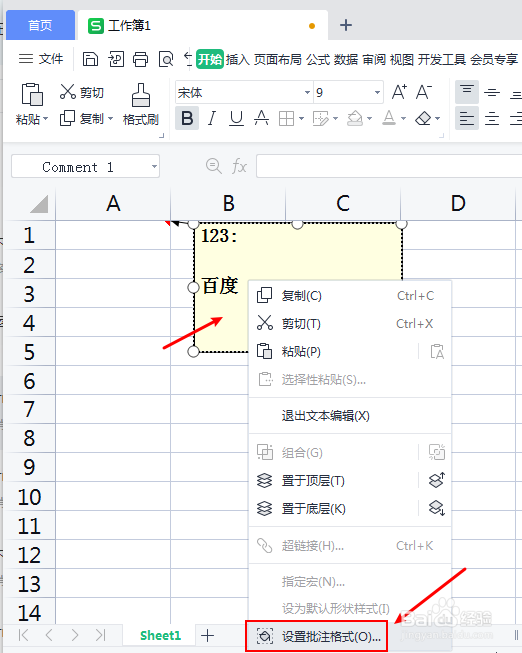Apply the fill color bucket
Viewport: 522px width, 653px height.
355,118
